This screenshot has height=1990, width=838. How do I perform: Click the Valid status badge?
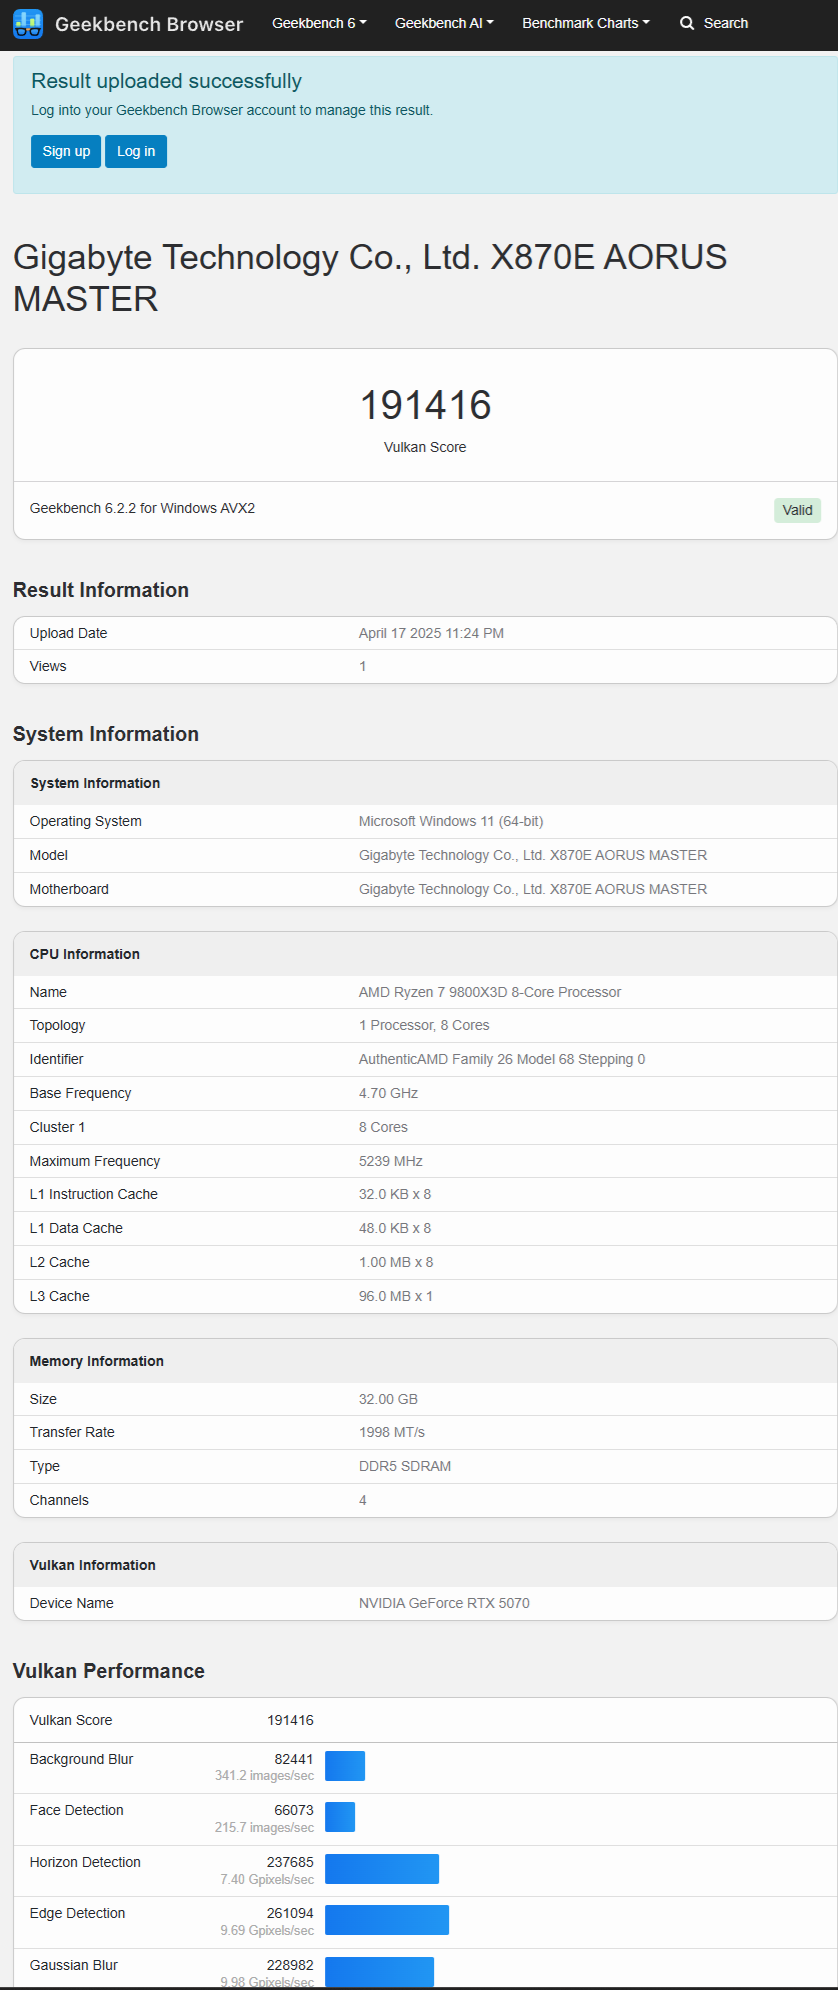click(797, 510)
